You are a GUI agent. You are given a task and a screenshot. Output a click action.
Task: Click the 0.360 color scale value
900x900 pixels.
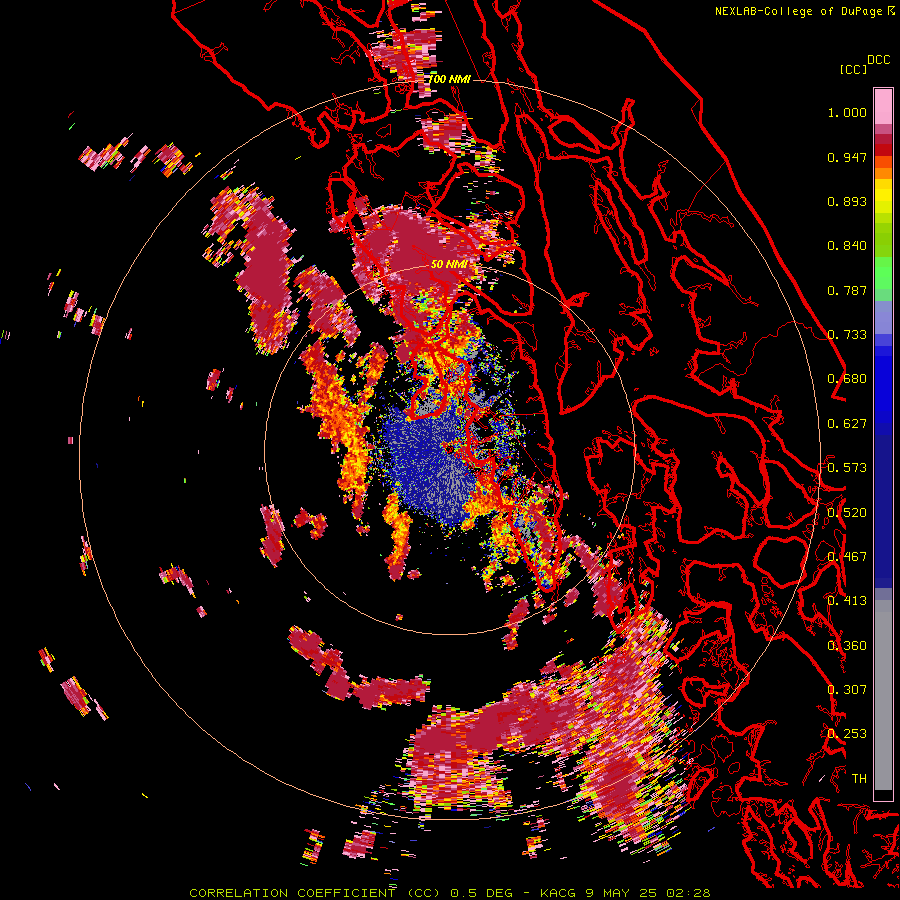point(847,645)
